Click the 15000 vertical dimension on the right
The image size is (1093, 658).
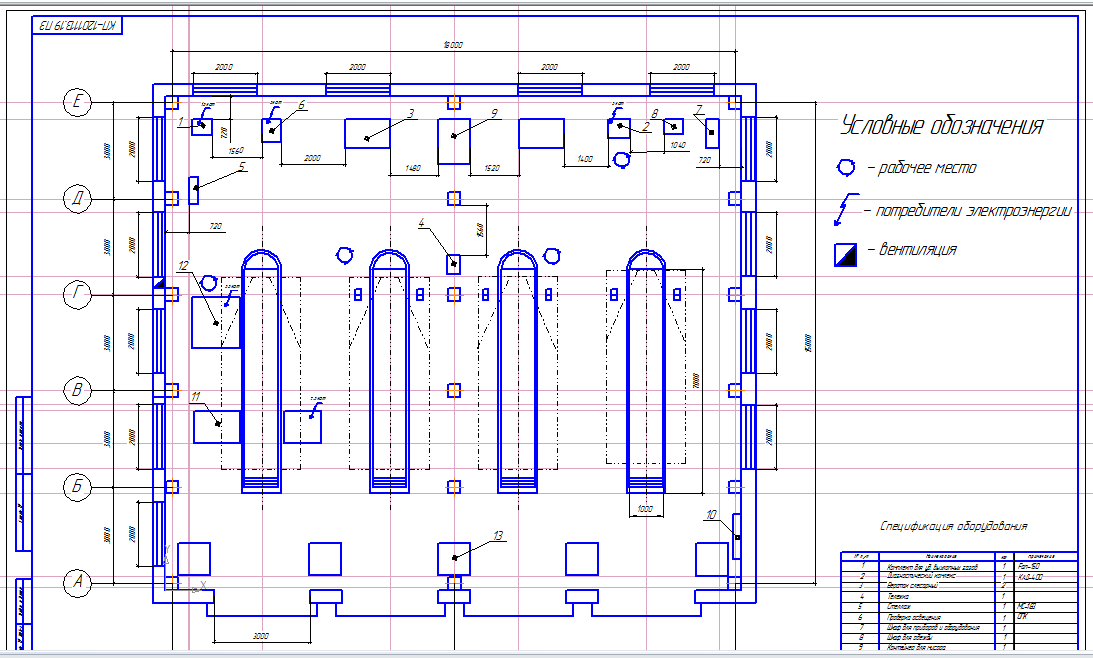point(809,343)
